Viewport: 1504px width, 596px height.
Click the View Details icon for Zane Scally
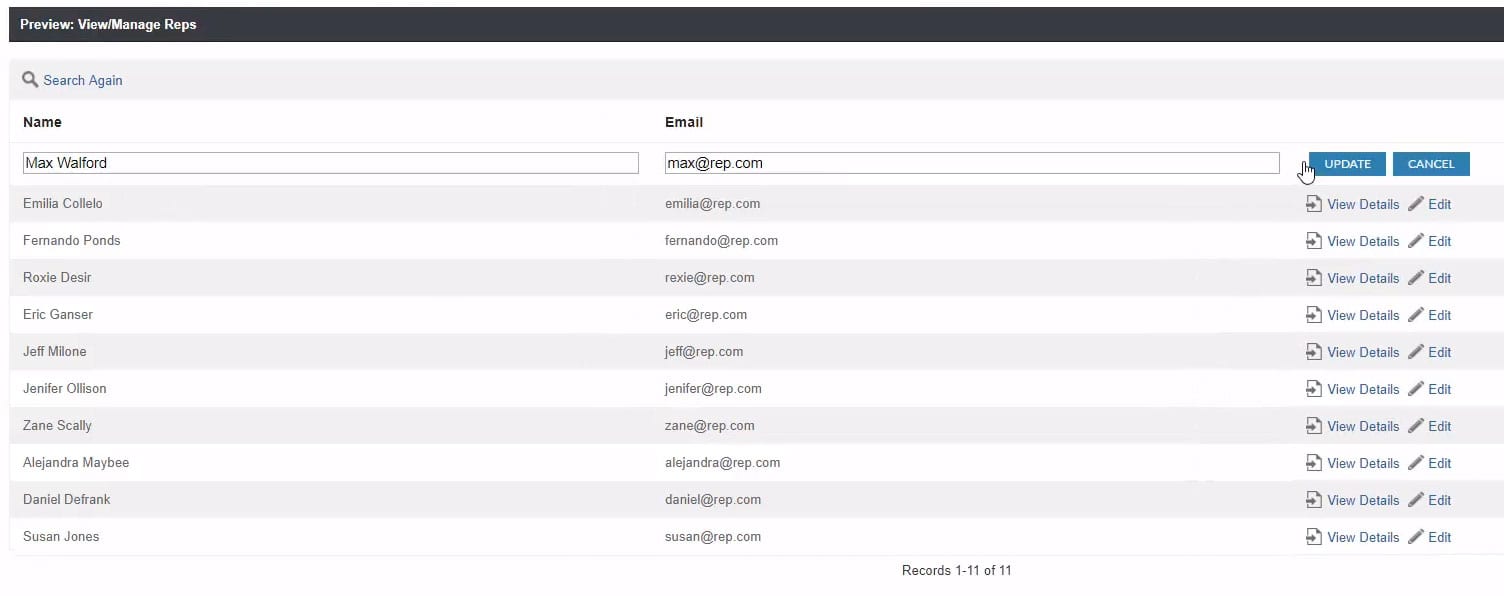pos(1314,426)
